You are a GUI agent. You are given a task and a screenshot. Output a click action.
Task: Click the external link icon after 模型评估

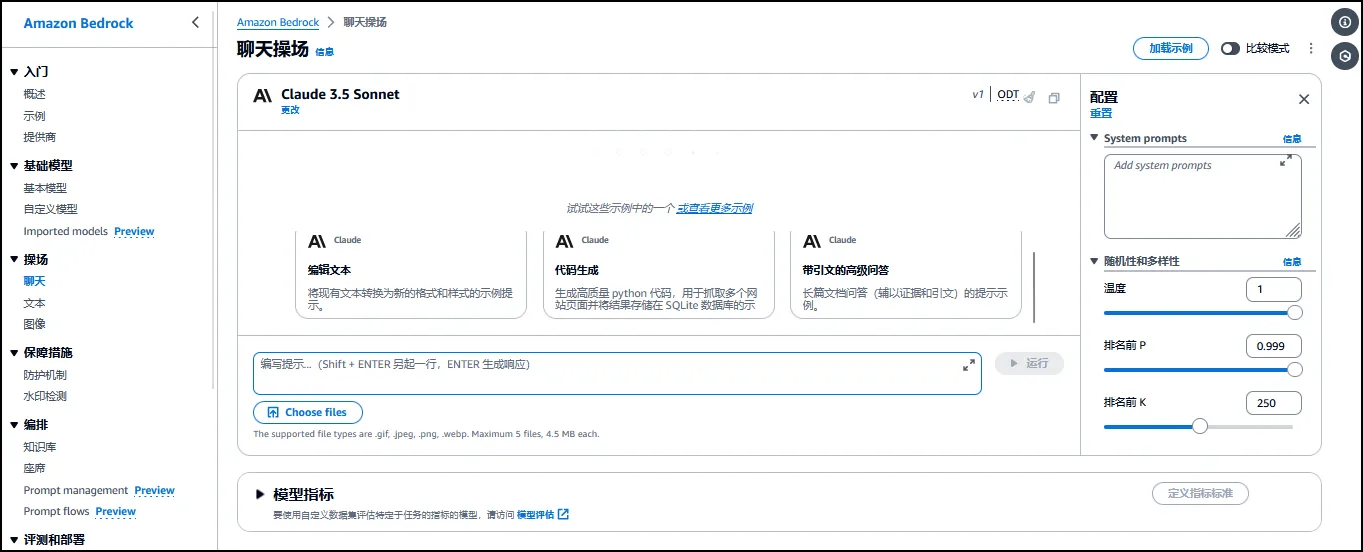coord(563,515)
